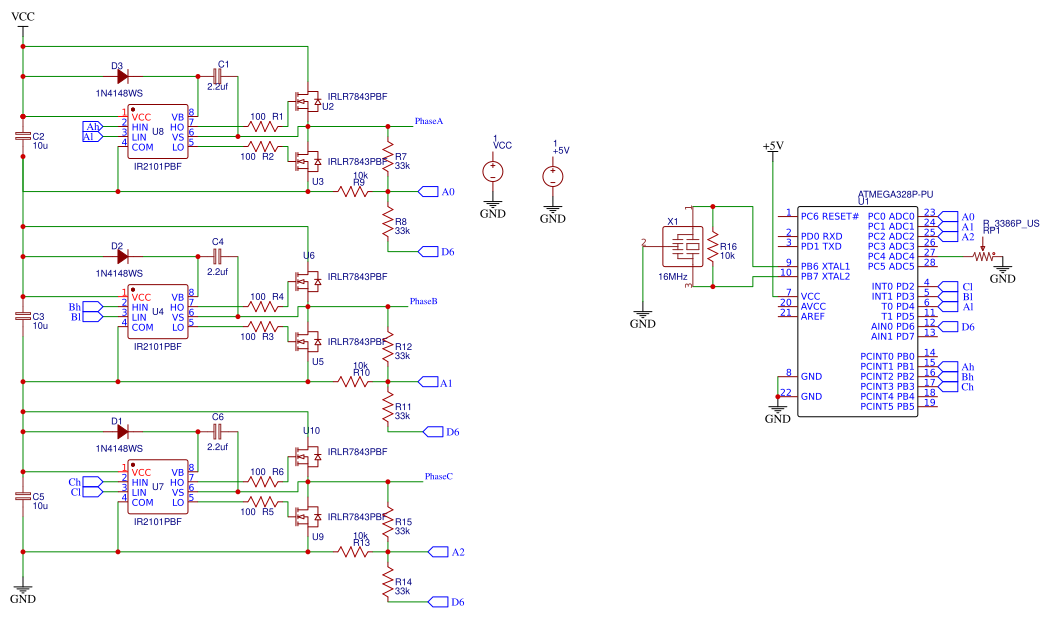The image size is (1050, 618).
Task: Click the R7 33k resistor symbol
Action: (388, 156)
